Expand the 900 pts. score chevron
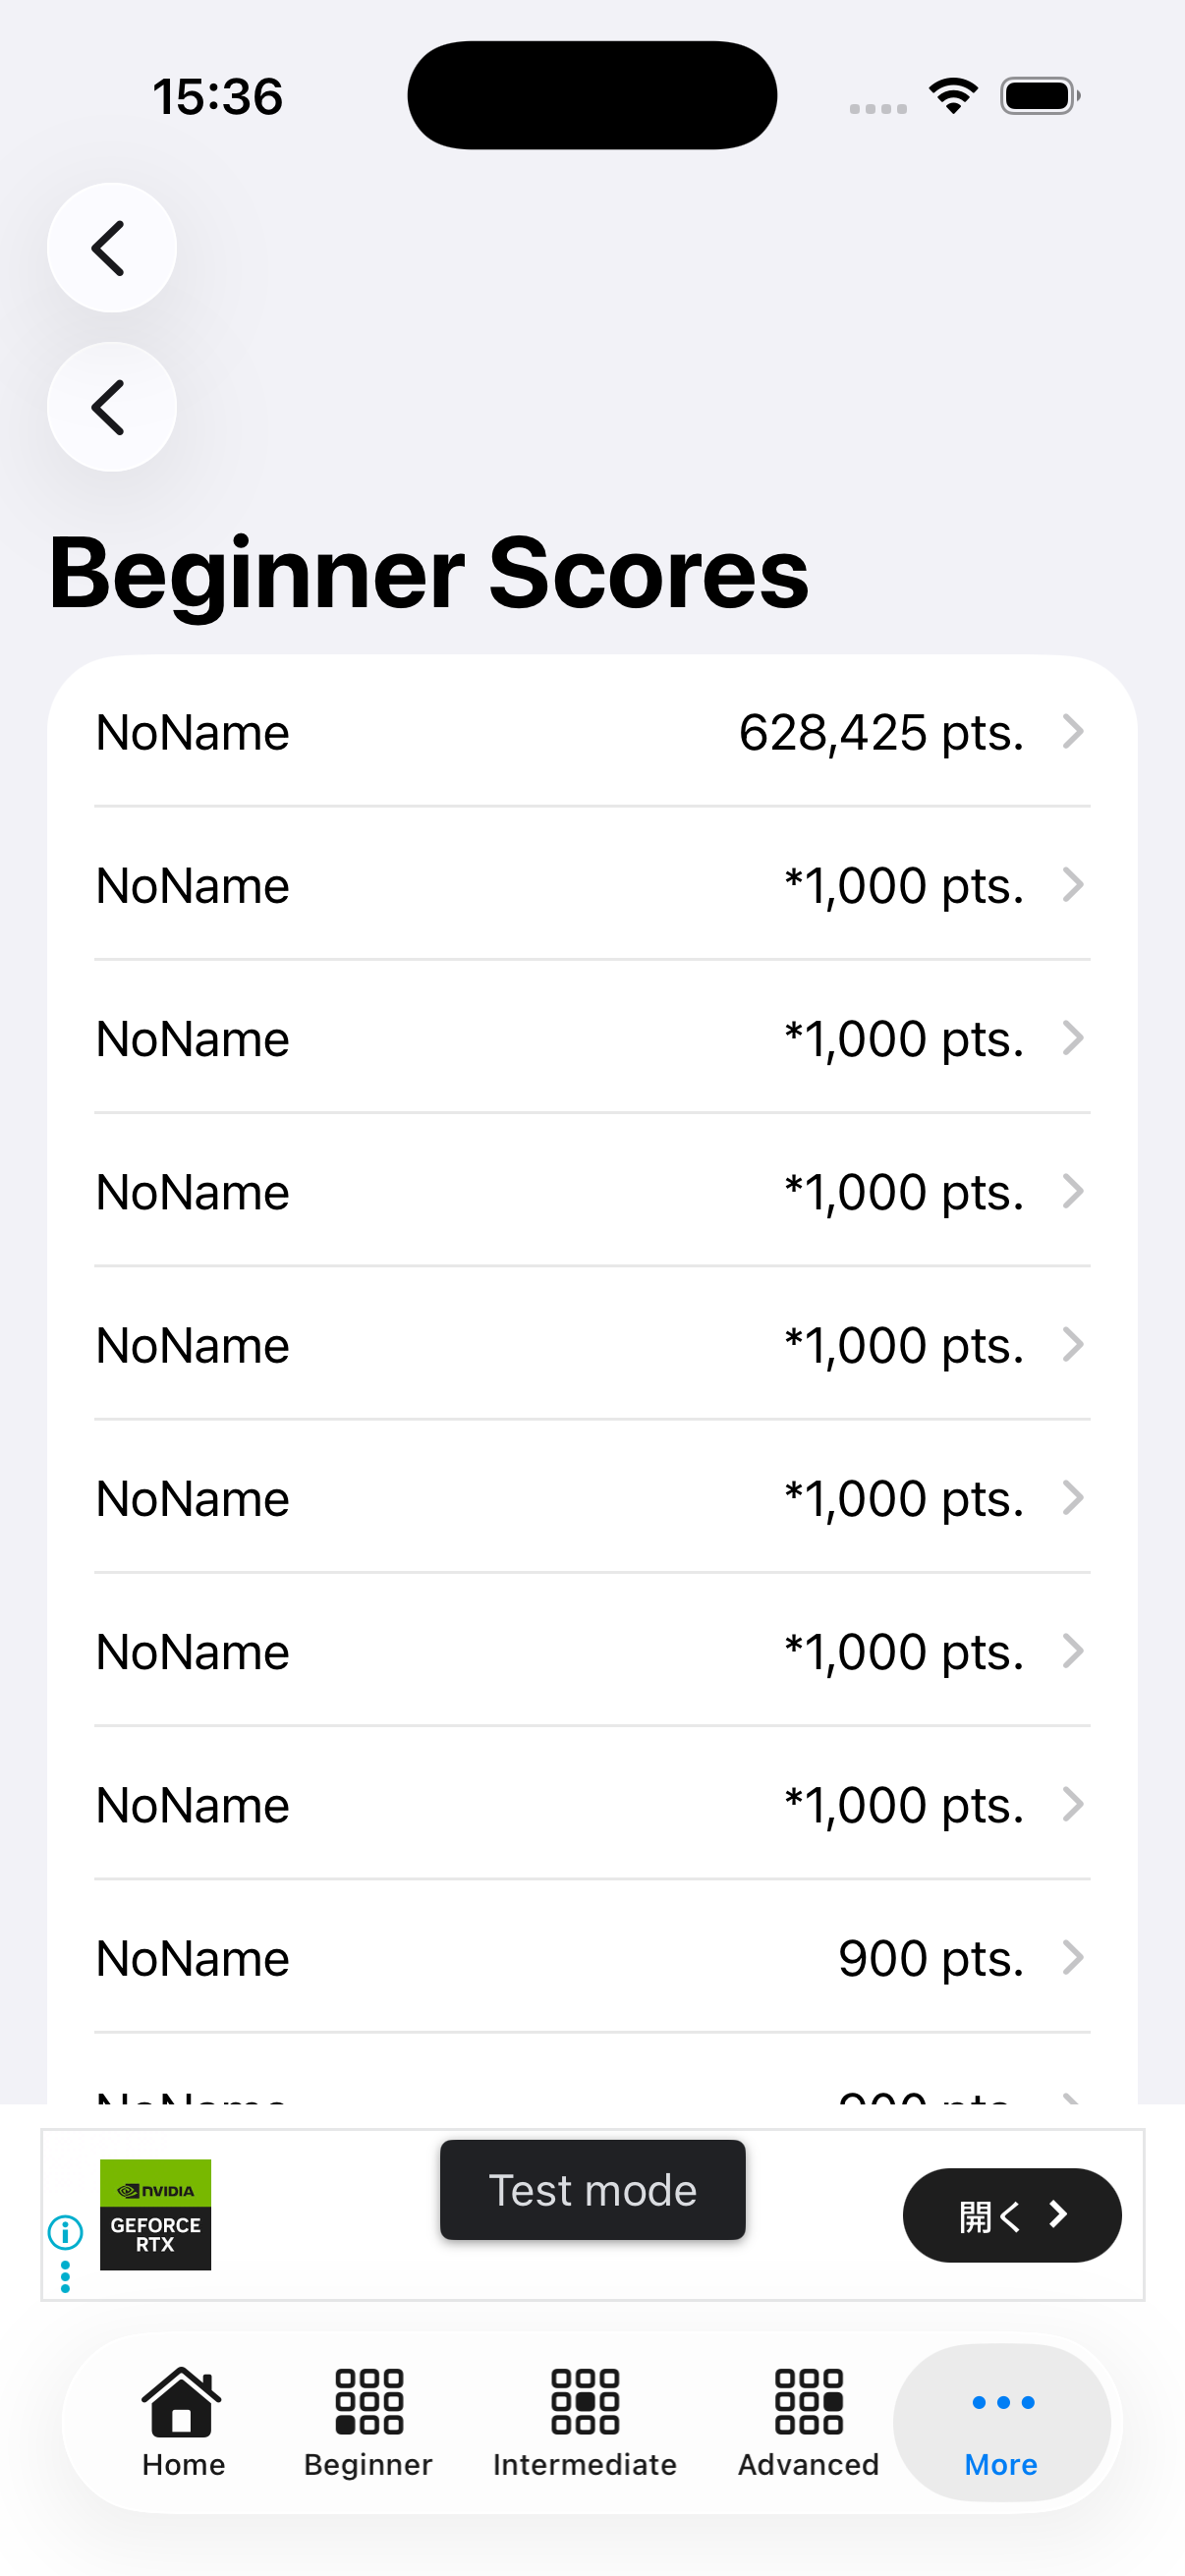 point(1073,1957)
